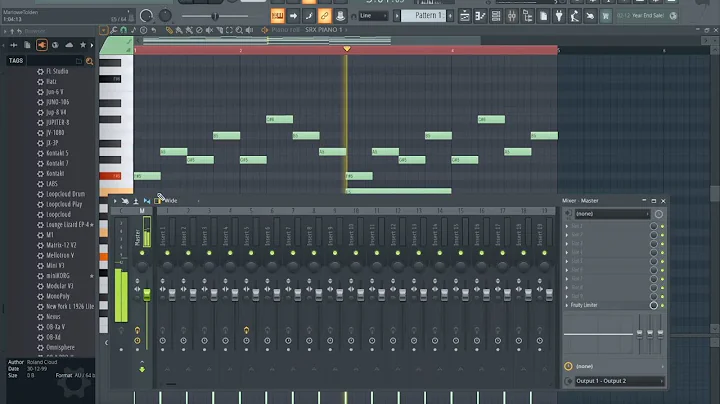Select the zoom tool in piano roll
Viewport: 720px width, 404px height.
tap(239, 30)
